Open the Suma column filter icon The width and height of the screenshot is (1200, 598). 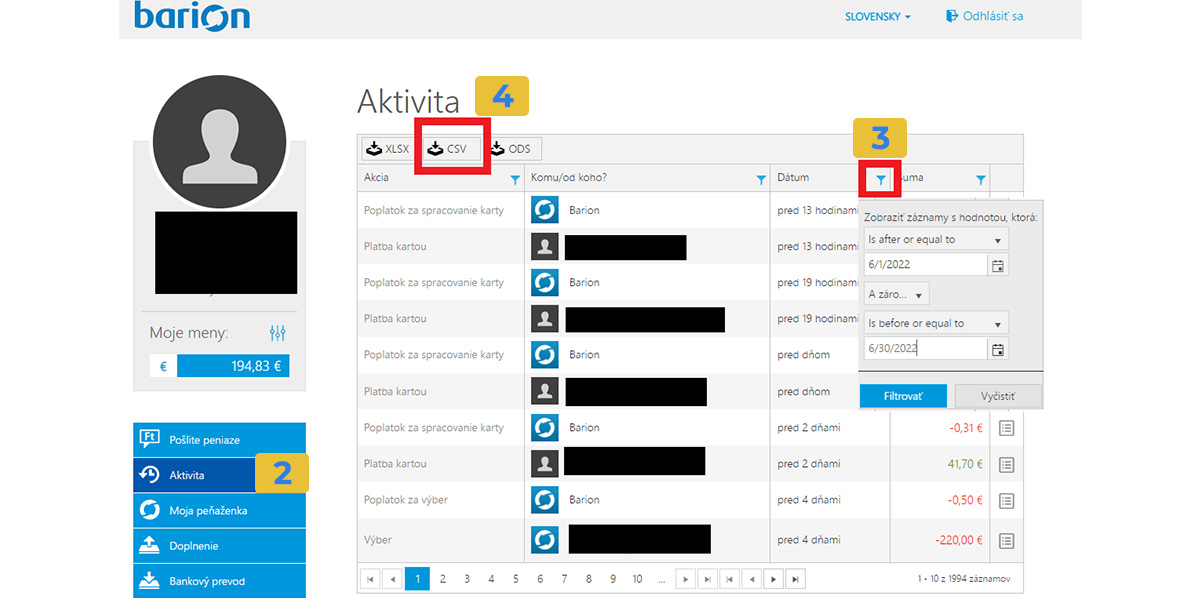(x=980, y=180)
